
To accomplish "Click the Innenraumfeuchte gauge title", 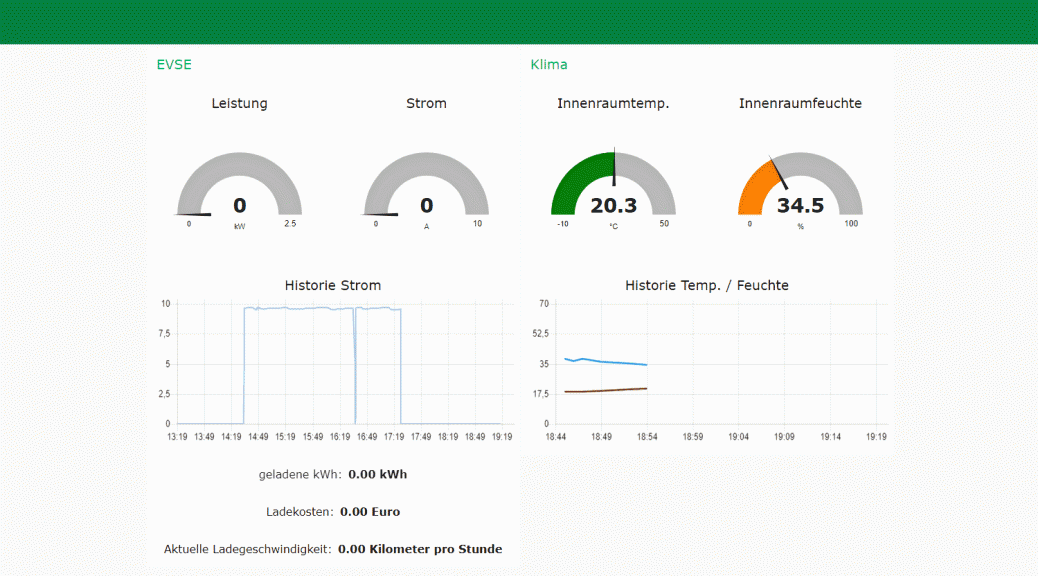I will coord(800,103).
